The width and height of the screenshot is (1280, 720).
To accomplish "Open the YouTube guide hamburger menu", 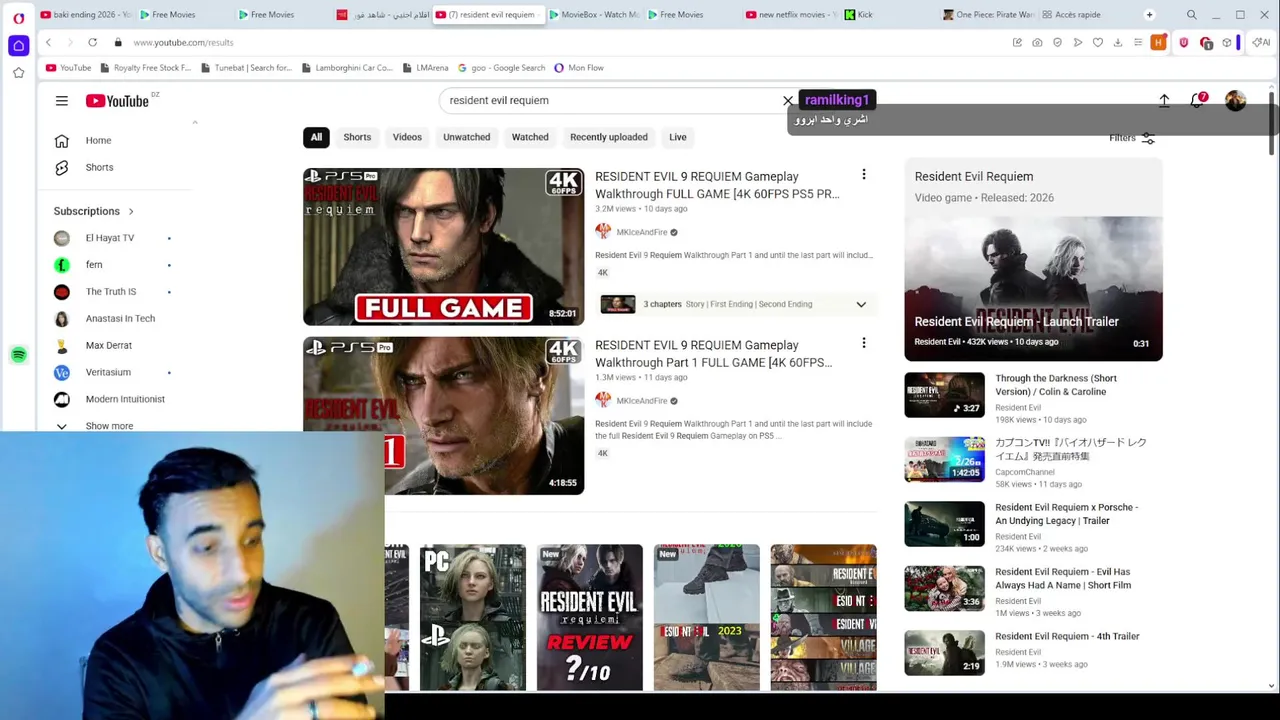I will tap(62, 101).
